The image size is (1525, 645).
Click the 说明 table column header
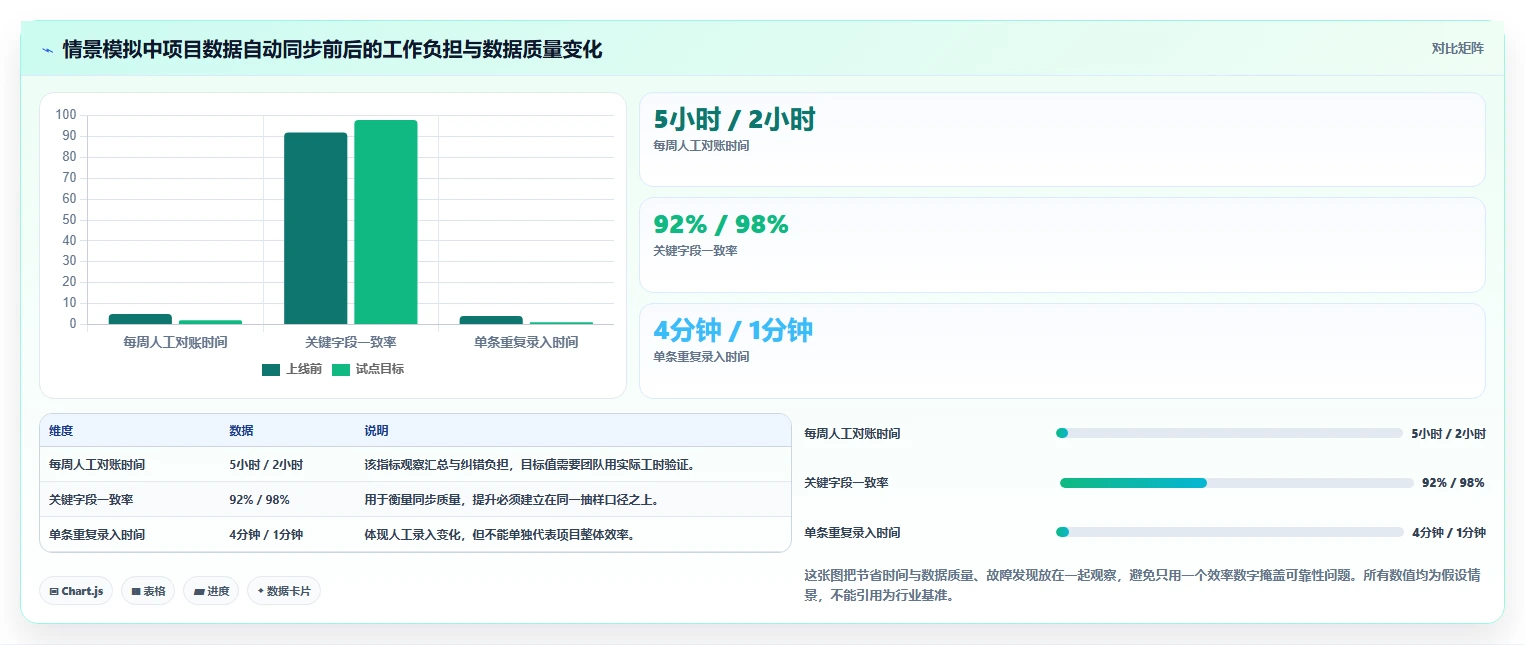376,431
